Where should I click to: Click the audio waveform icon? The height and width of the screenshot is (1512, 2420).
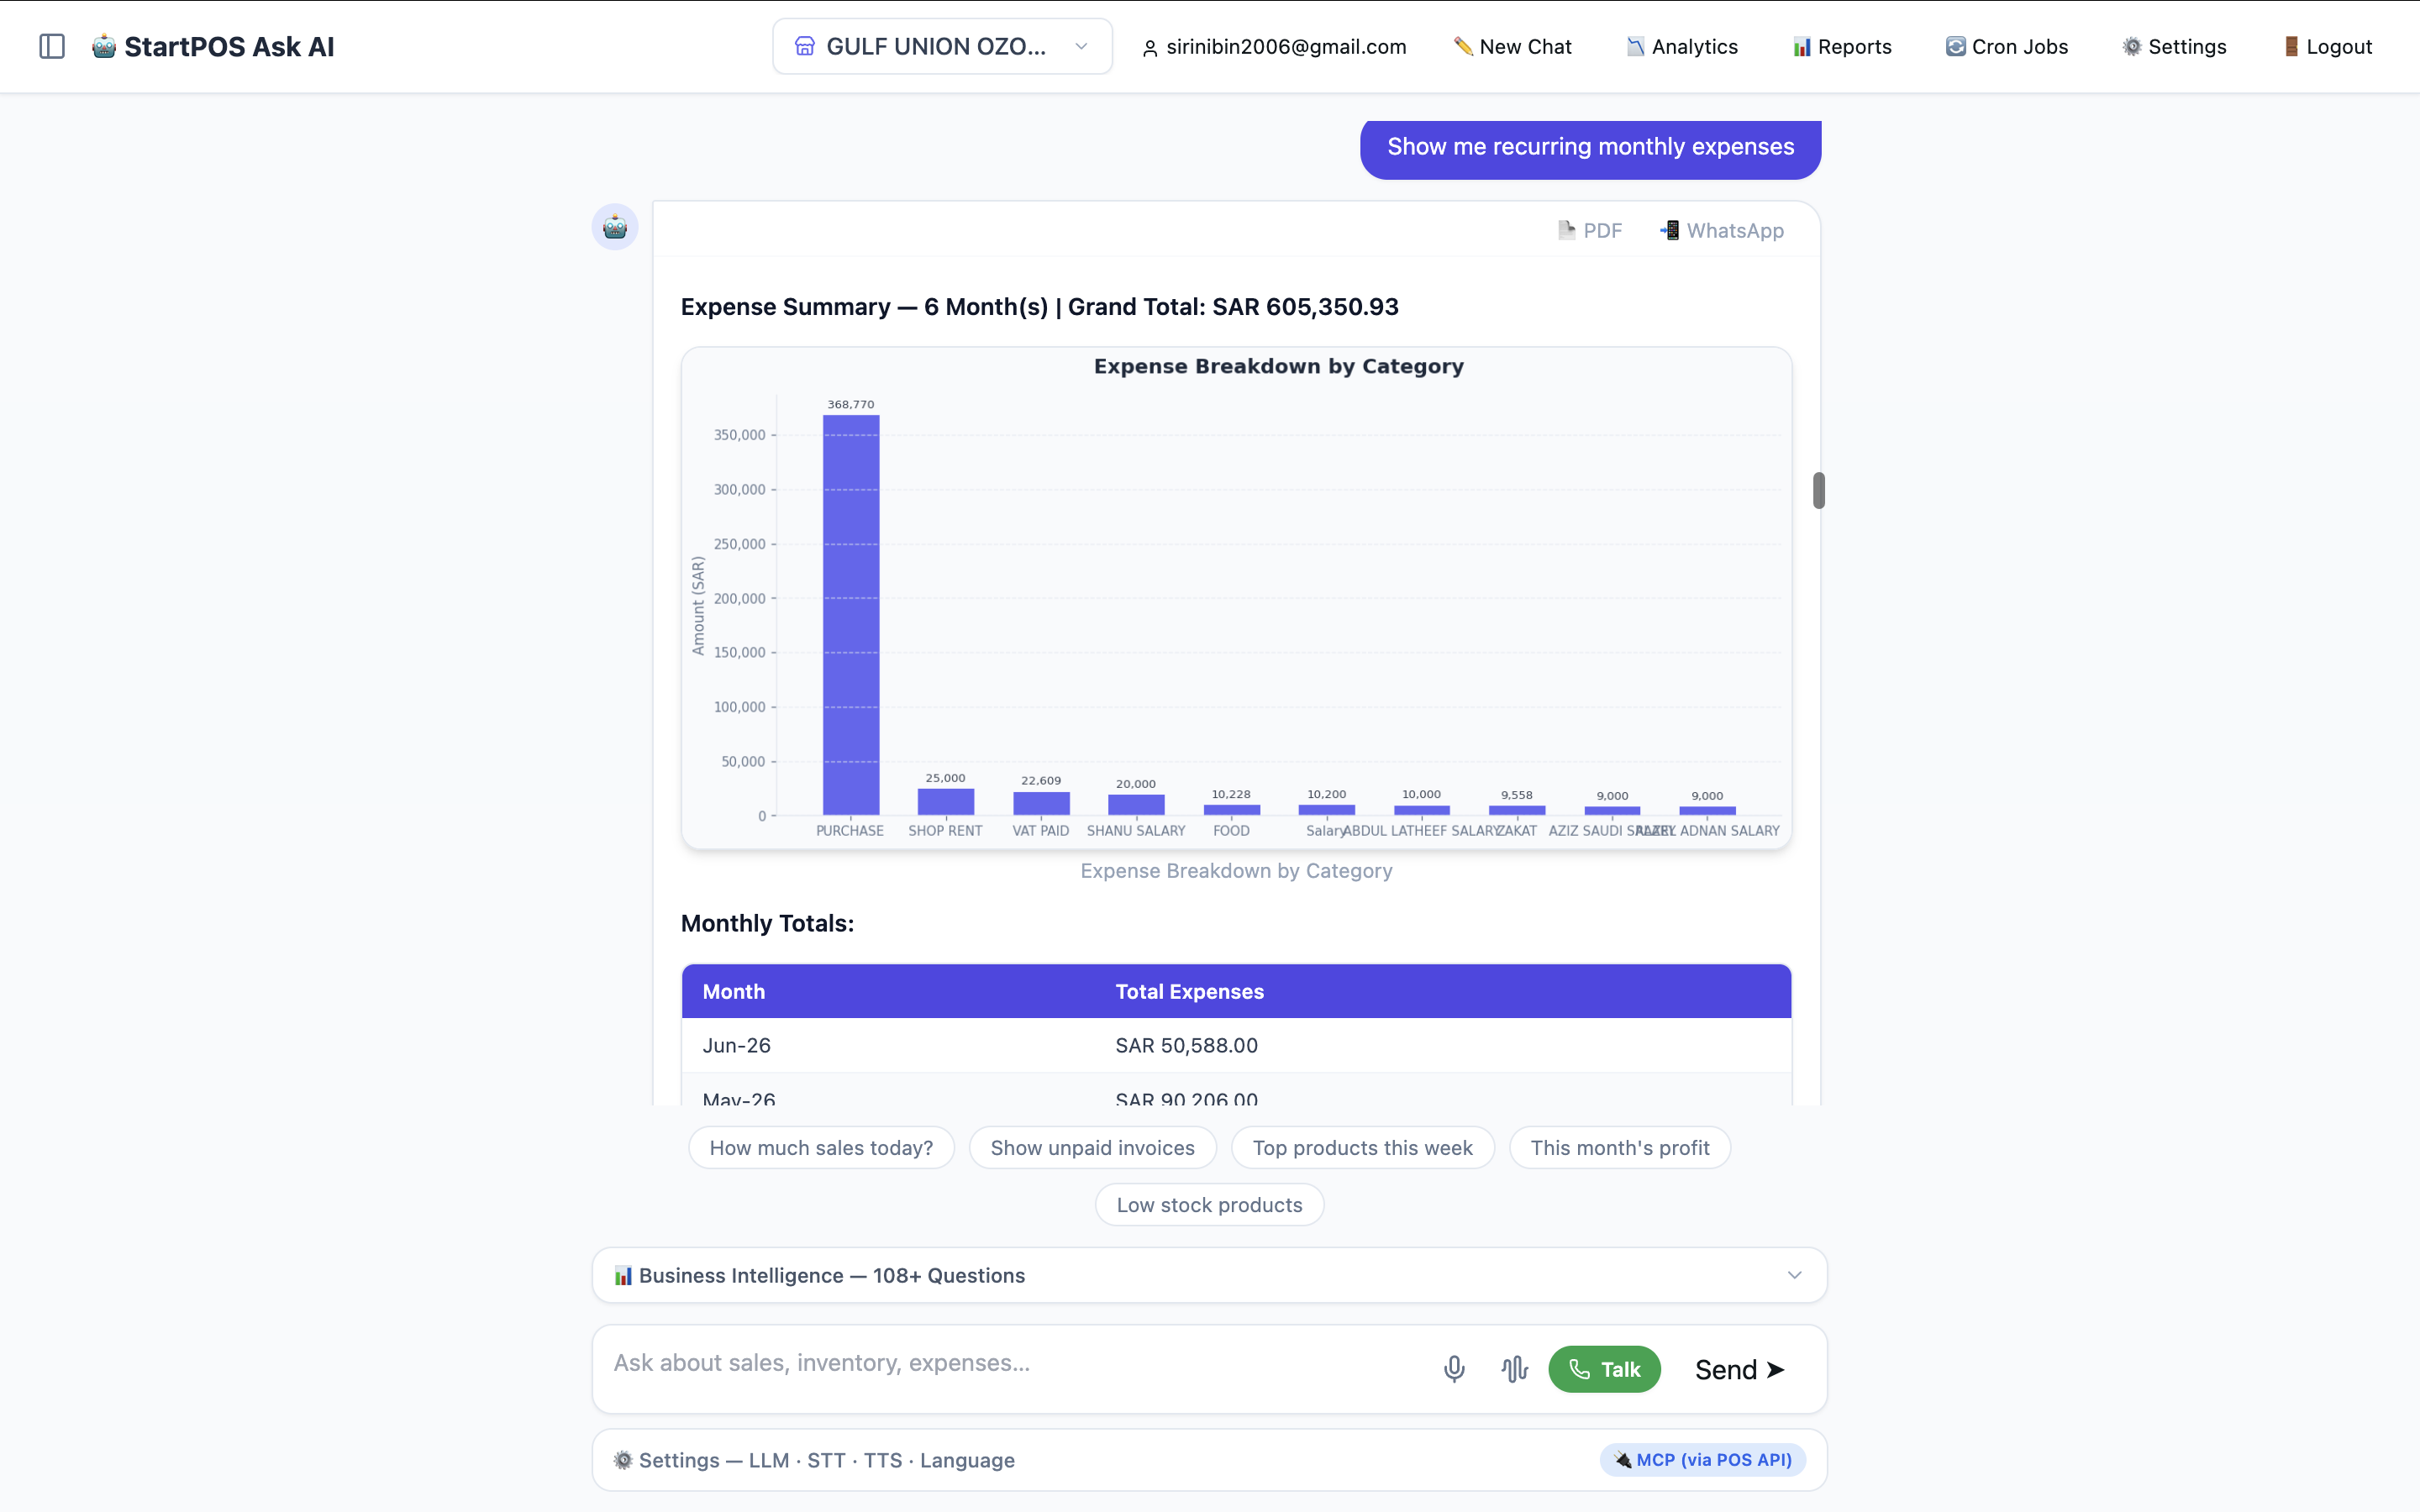pos(1514,1369)
